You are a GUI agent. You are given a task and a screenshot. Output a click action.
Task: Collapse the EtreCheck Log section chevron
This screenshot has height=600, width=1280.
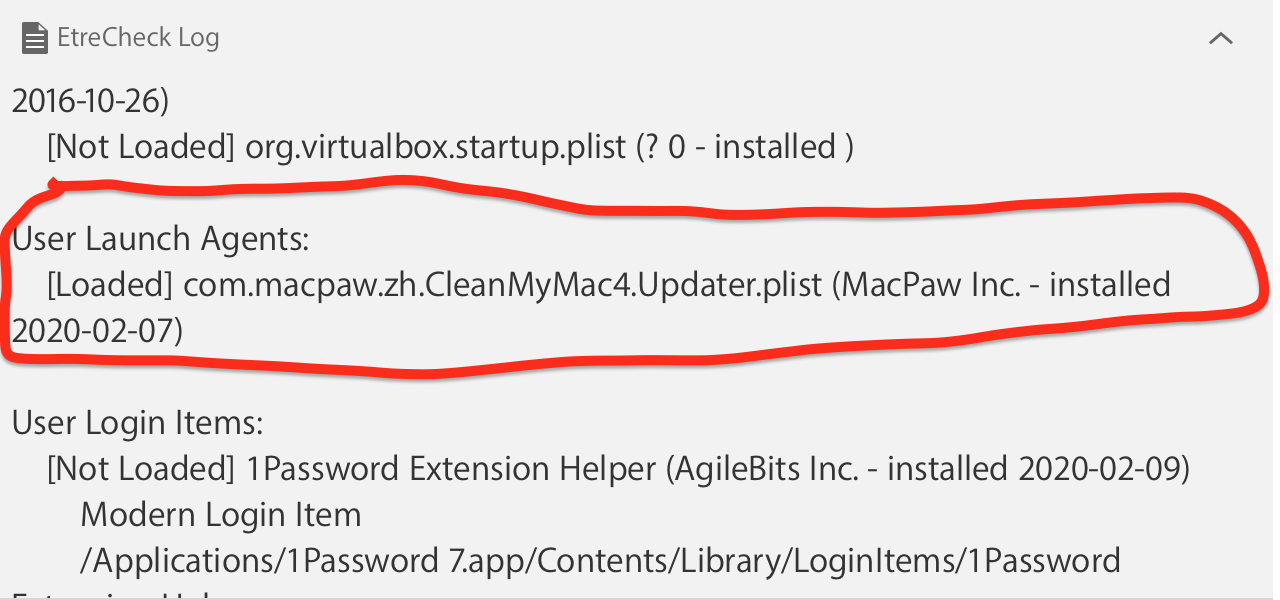(x=1220, y=39)
